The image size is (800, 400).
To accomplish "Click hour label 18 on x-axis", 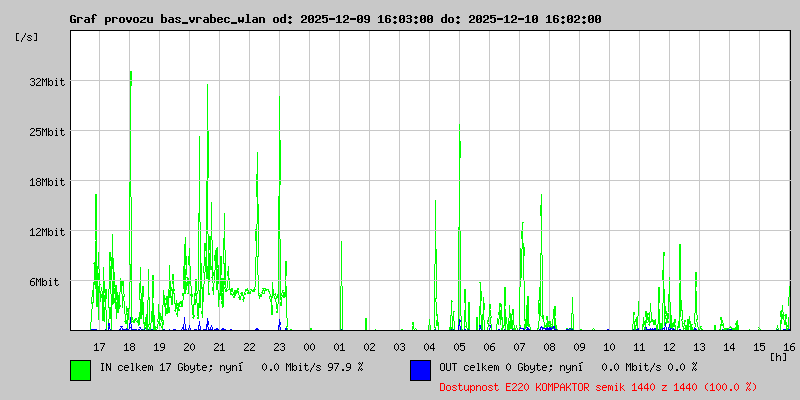I will click(130, 347).
